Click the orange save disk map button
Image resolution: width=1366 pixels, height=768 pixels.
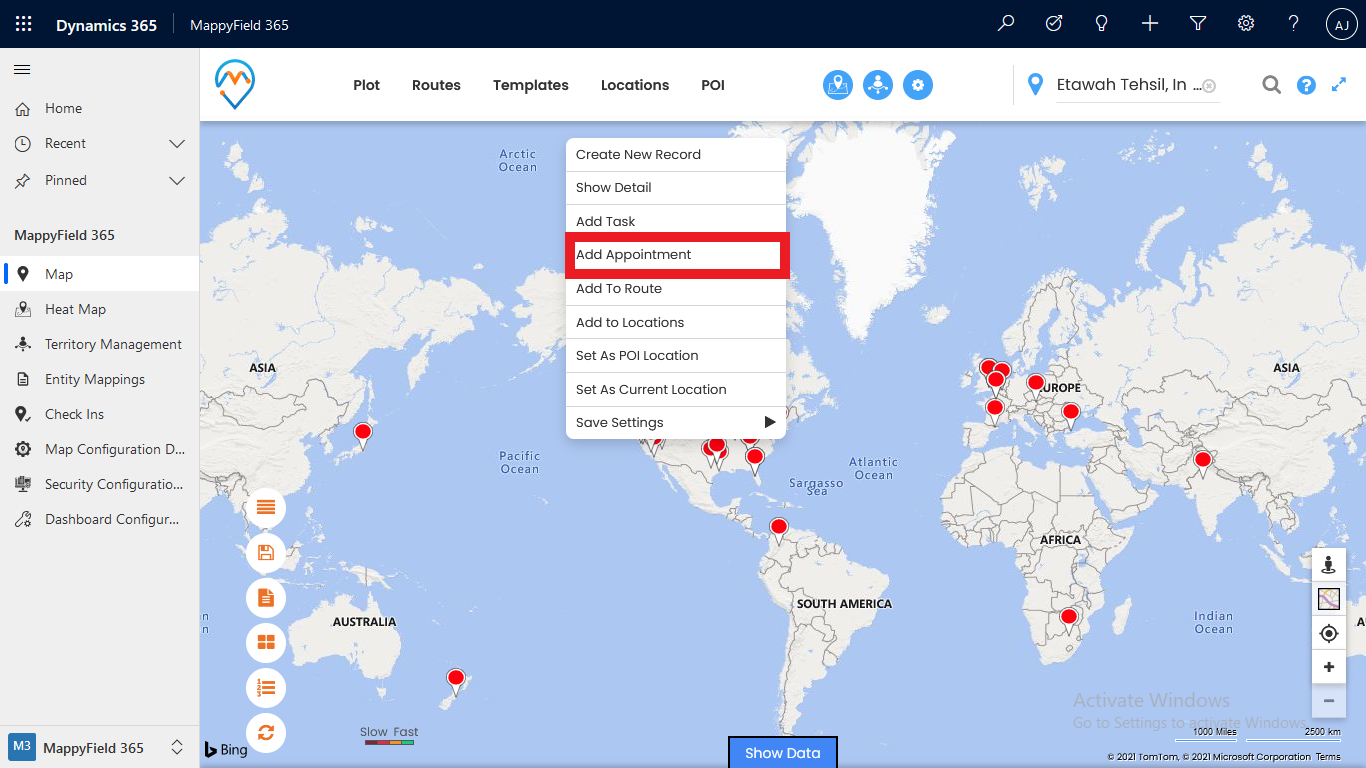point(266,553)
